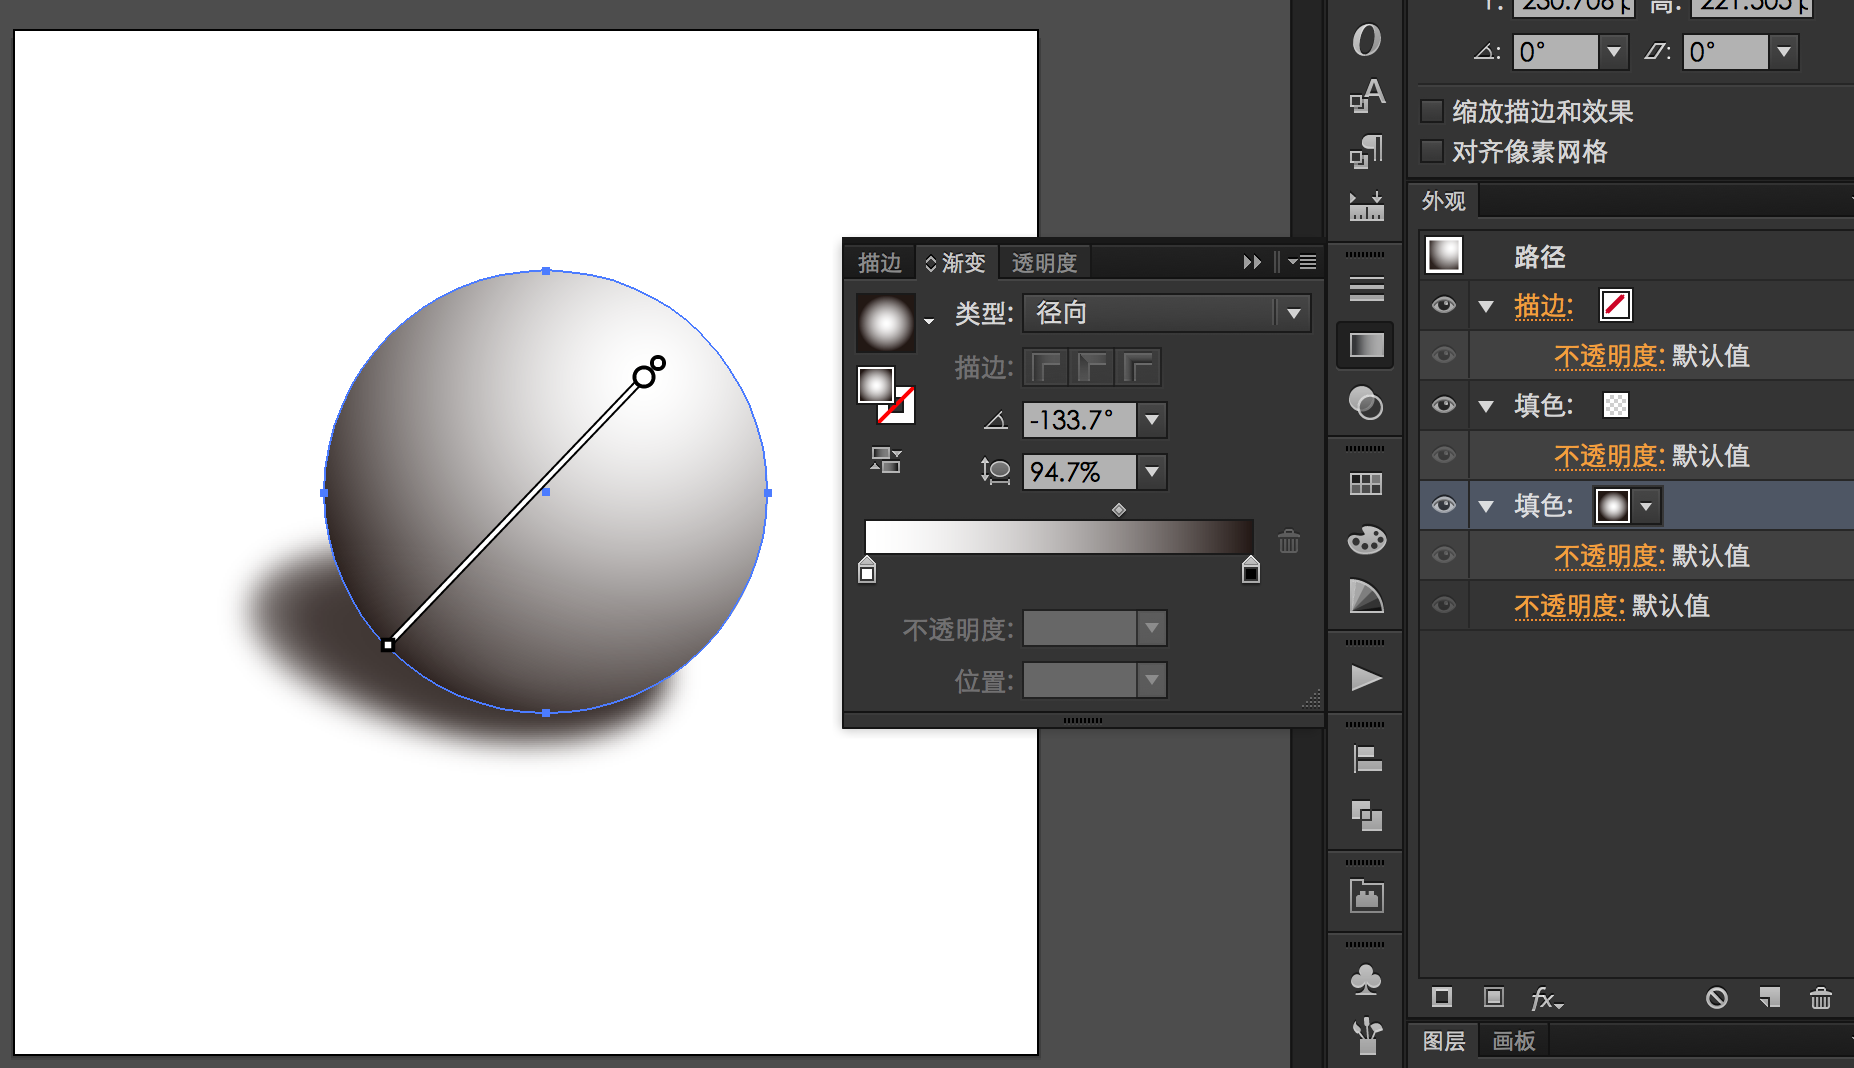Open the Gradient panel icon in dock
The width and height of the screenshot is (1854, 1068).
click(1366, 345)
